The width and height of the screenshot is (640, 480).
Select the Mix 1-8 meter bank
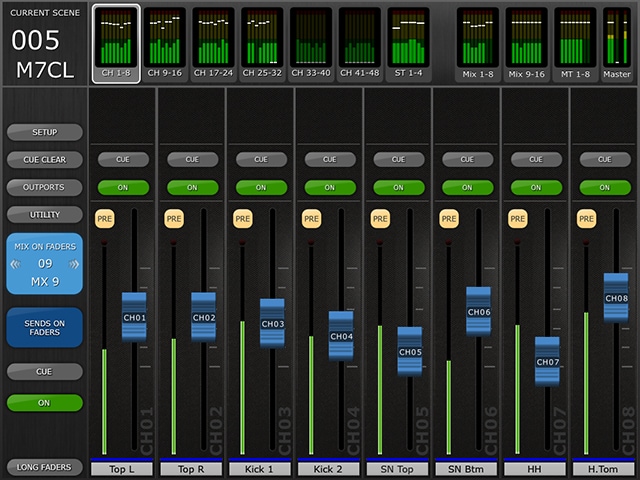pyautogui.click(x=478, y=43)
